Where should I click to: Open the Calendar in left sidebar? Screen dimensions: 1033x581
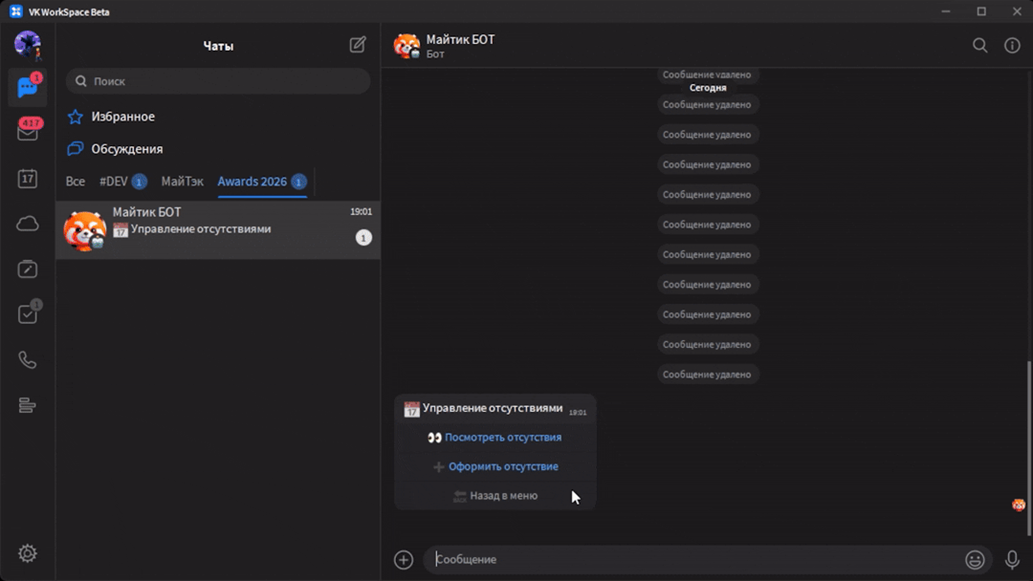[27, 179]
